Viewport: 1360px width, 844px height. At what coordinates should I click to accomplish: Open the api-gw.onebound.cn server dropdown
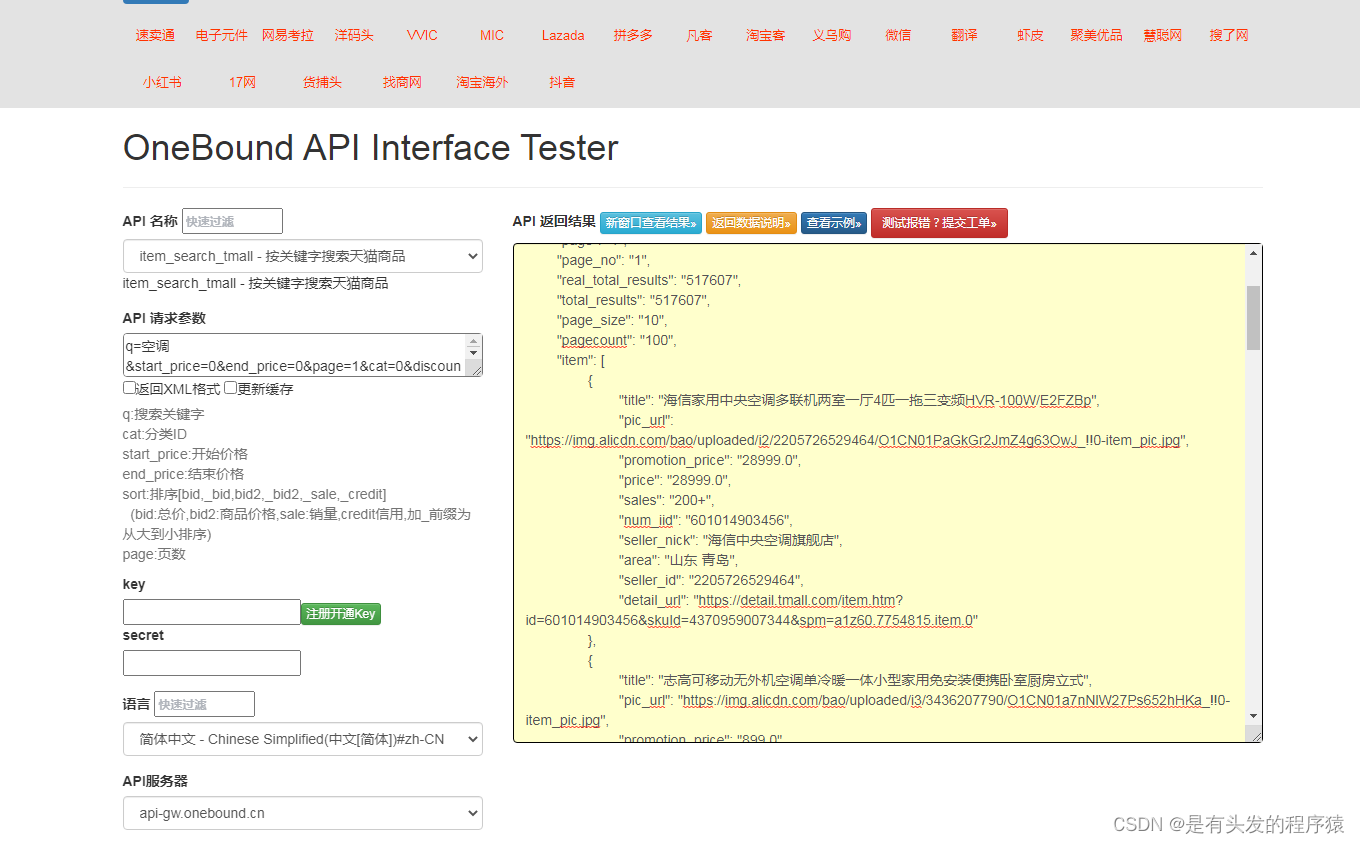[x=303, y=813]
